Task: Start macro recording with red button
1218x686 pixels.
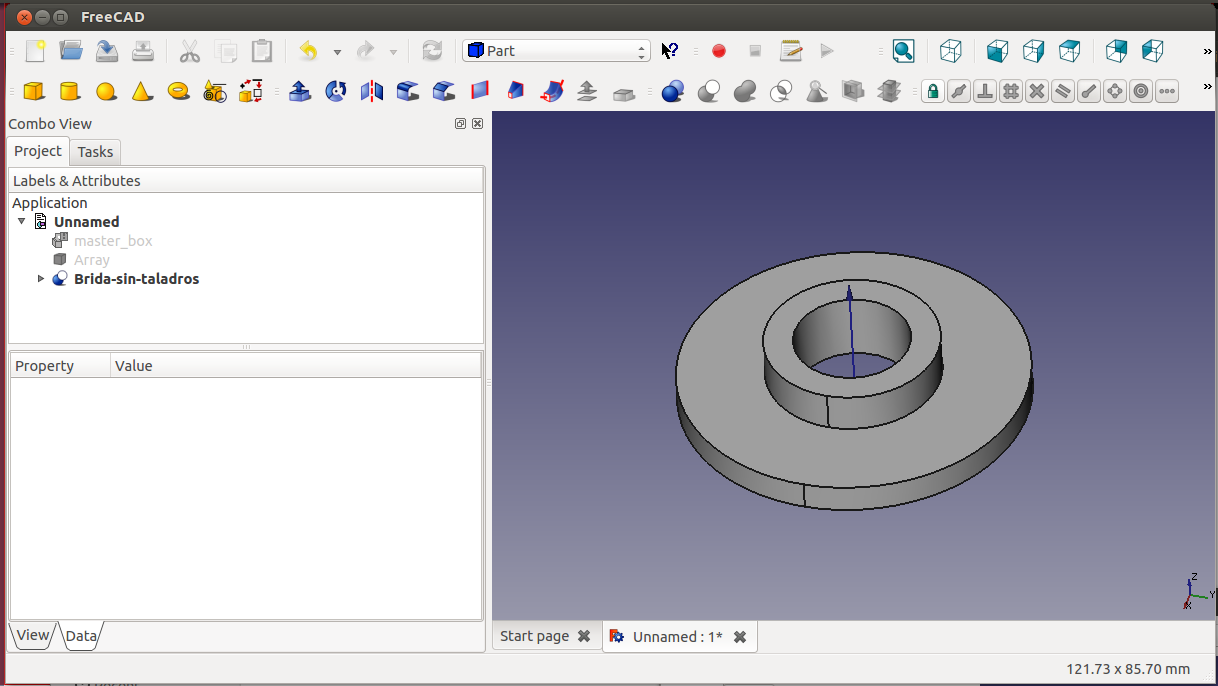Action: coord(718,51)
